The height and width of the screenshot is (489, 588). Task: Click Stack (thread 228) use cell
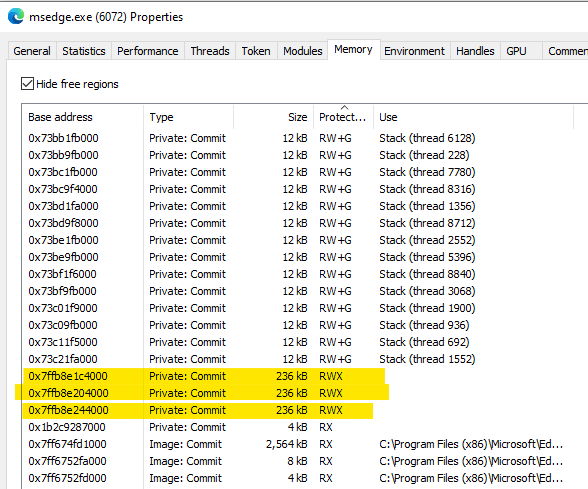[x=424, y=155]
